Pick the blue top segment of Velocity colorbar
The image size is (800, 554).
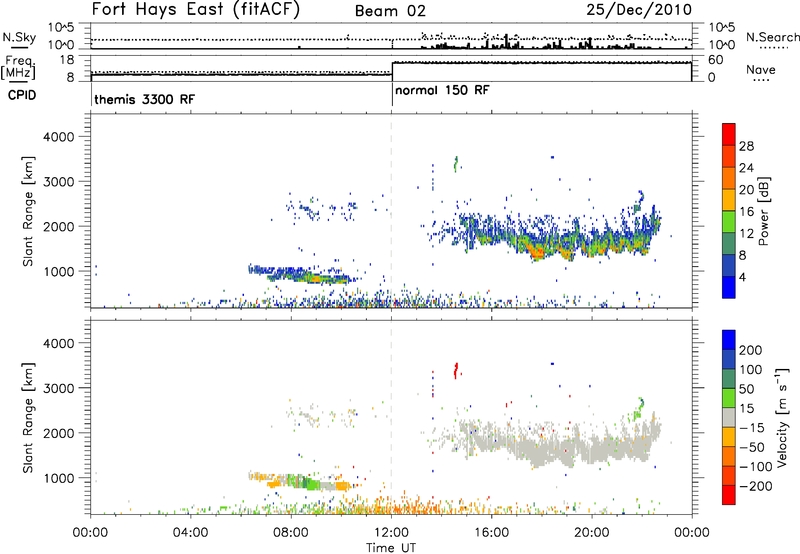point(729,339)
